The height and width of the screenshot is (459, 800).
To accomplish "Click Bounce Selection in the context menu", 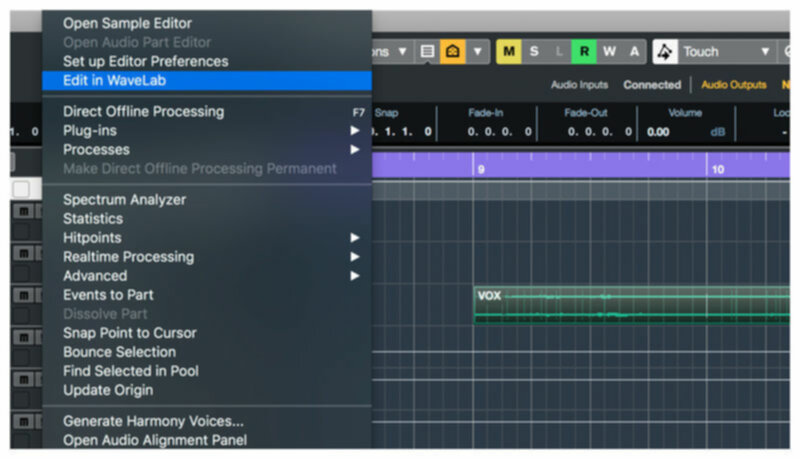I will (119, 352).
